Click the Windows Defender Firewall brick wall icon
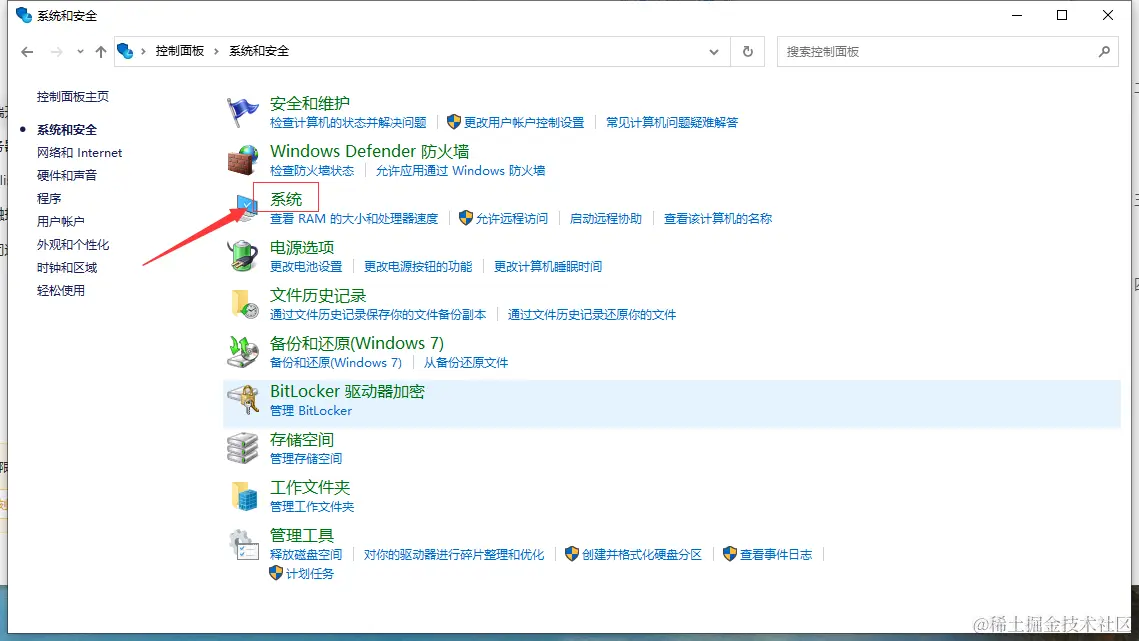 click(243, 160)
